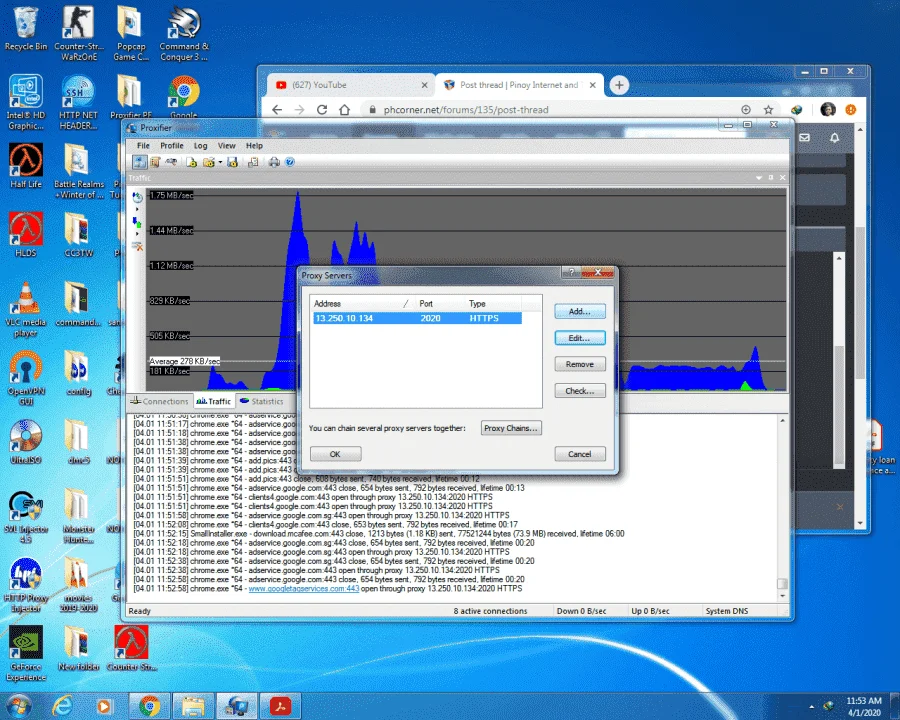The image size is (900, 720).
Task: Show hidden tray icons arrow
Action: click(812, 706)
